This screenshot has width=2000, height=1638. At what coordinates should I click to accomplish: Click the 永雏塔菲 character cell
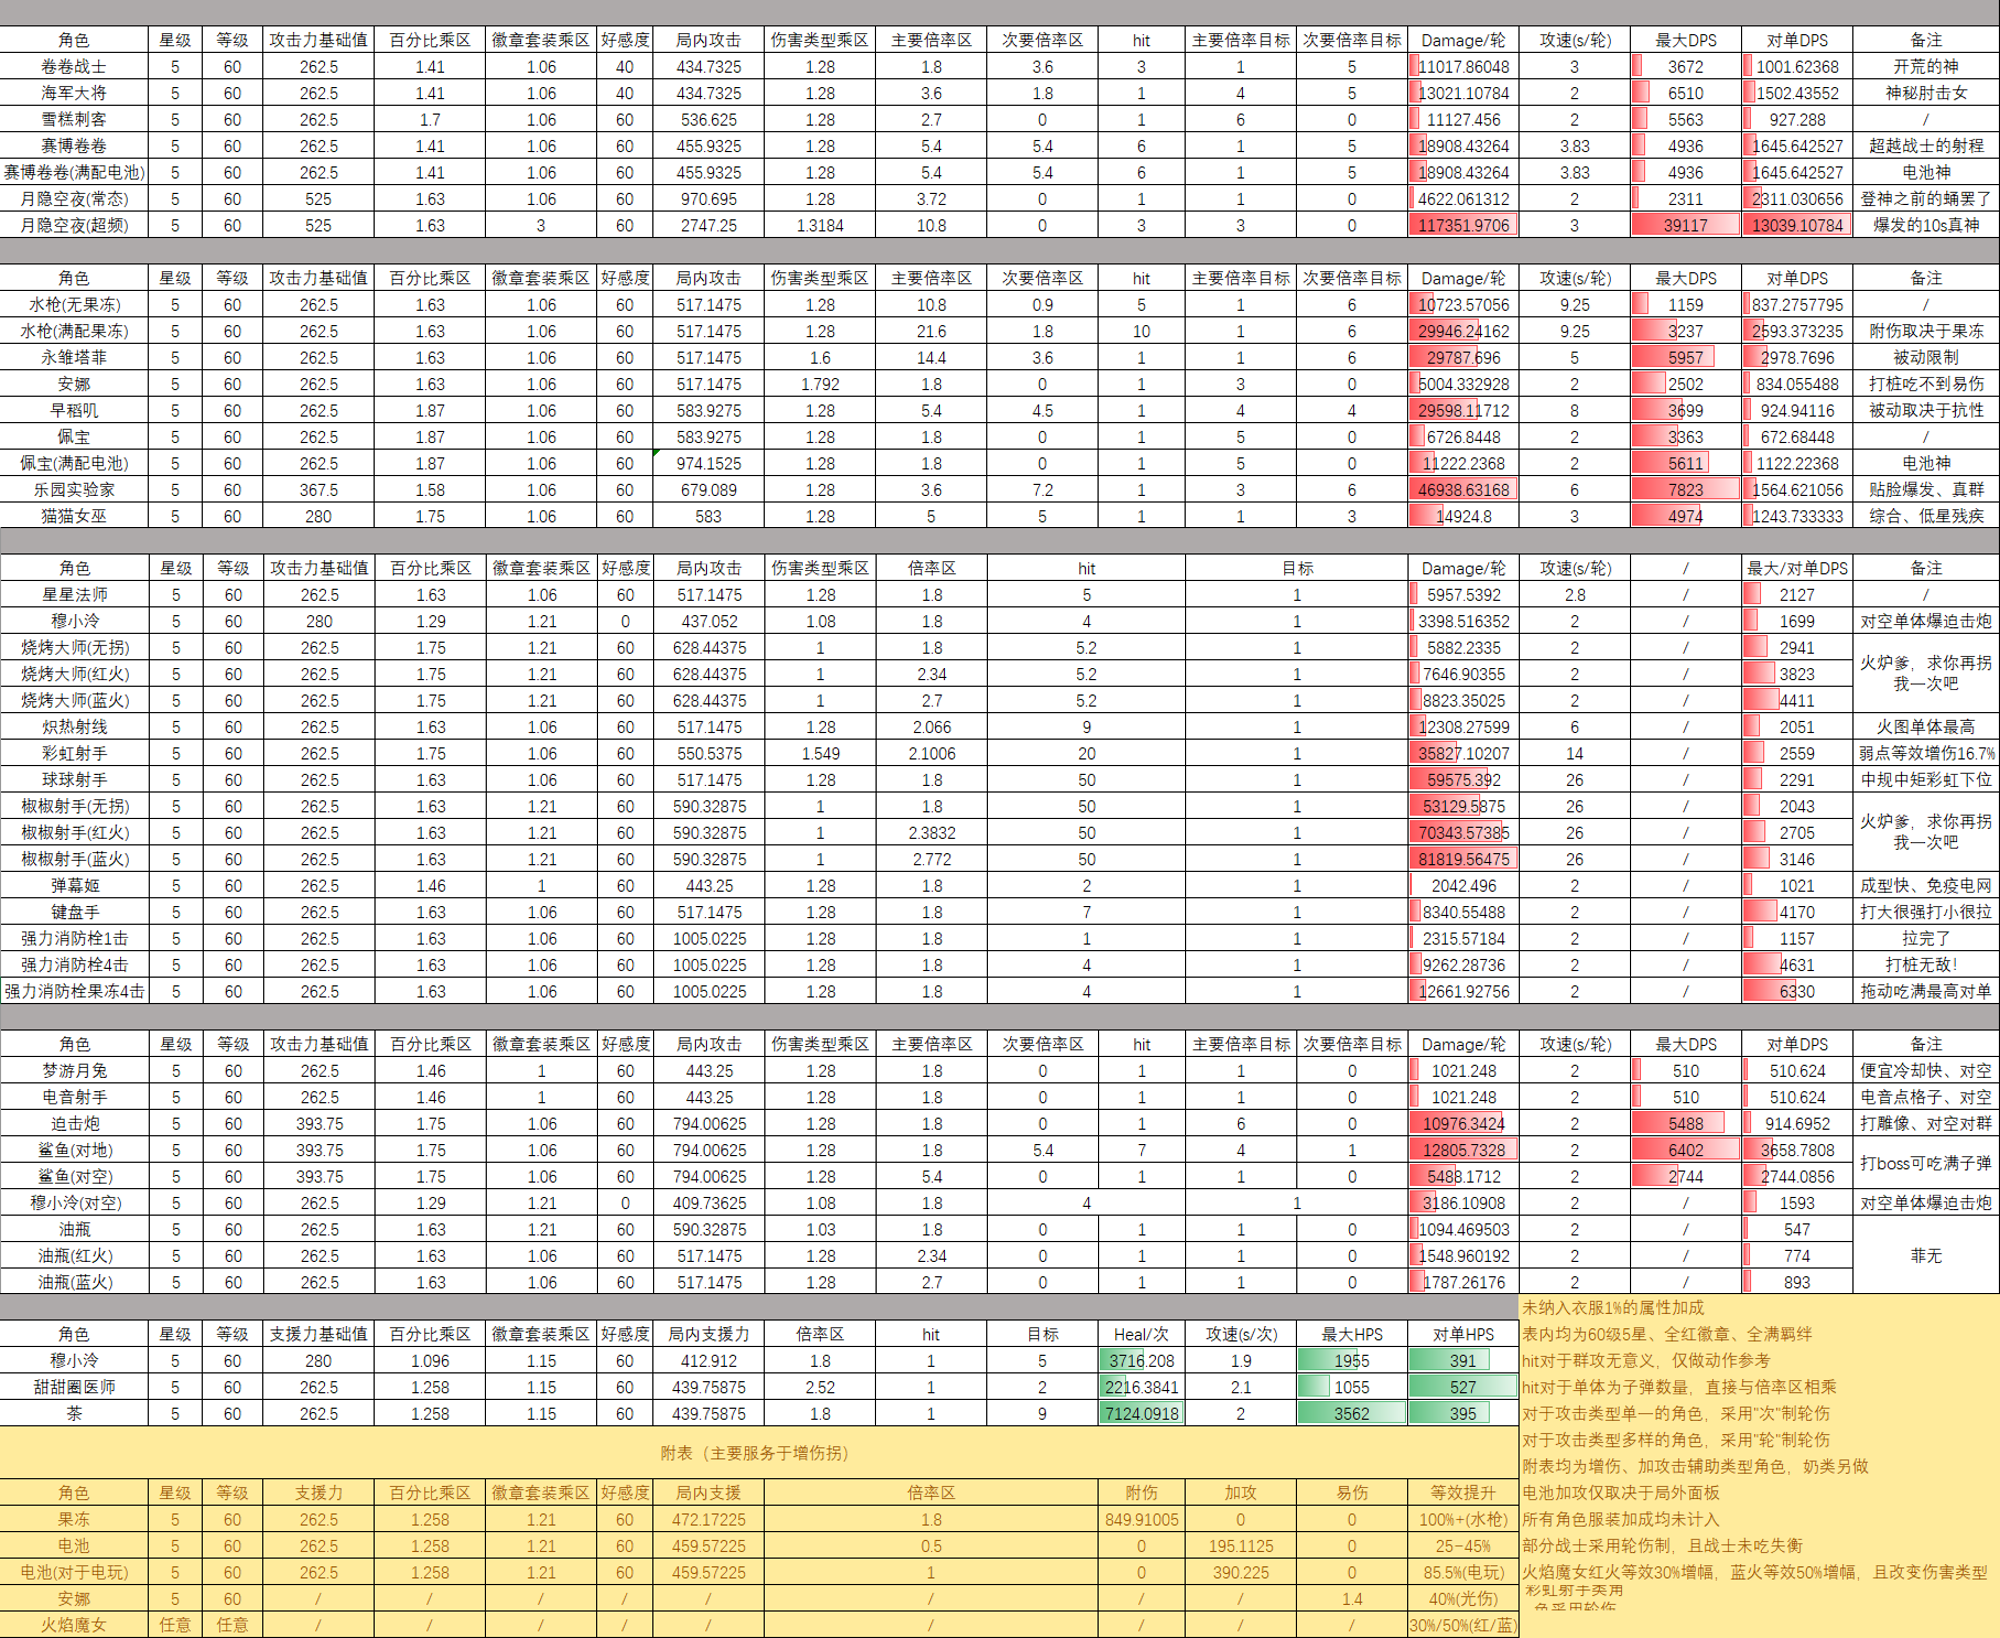tap(74, 357)
